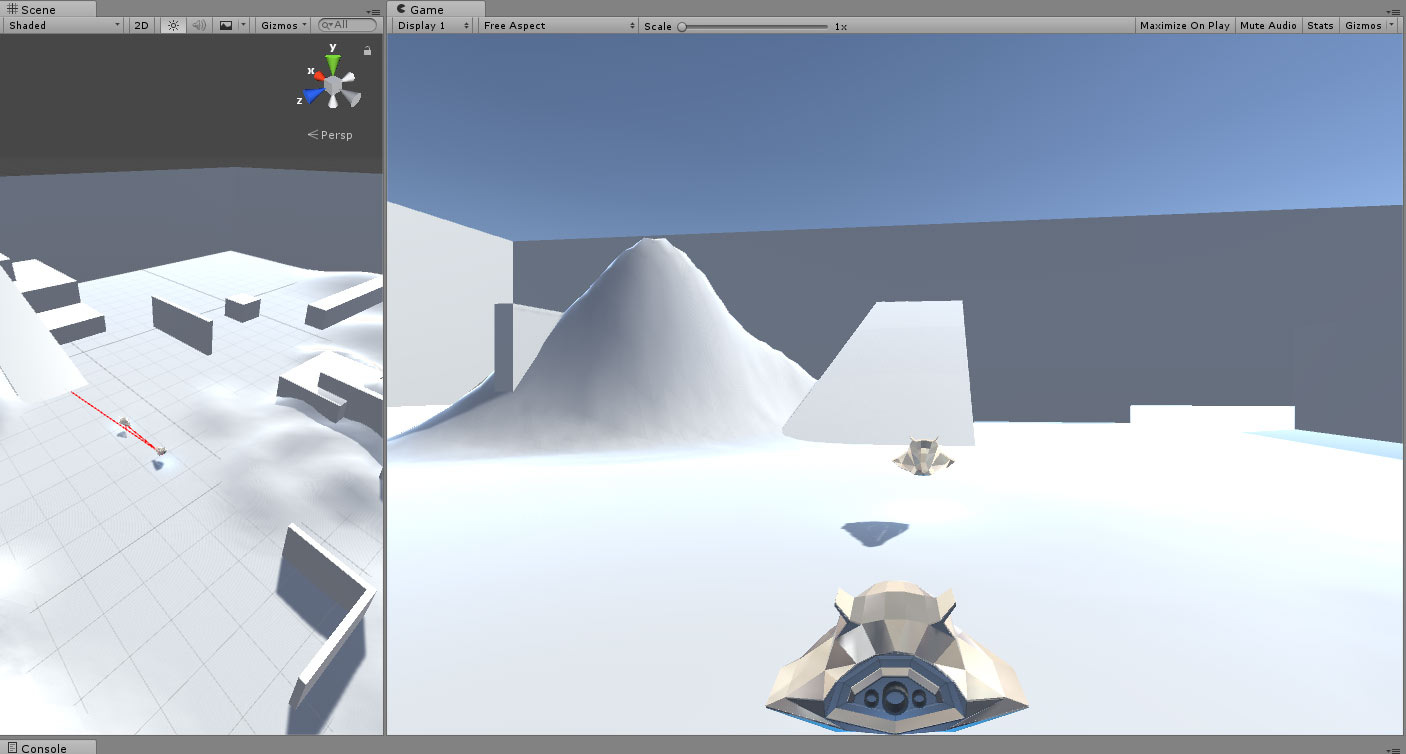1406x754 pixels.
Task: Toggle the scene gizmo lock icon
Action: point(367,50)
